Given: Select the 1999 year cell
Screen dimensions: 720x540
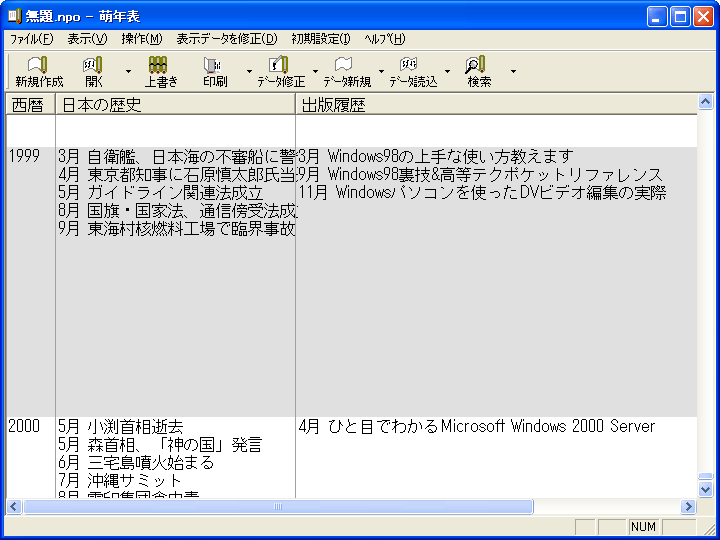Looking at the screenshot, I should coord(24,156).
